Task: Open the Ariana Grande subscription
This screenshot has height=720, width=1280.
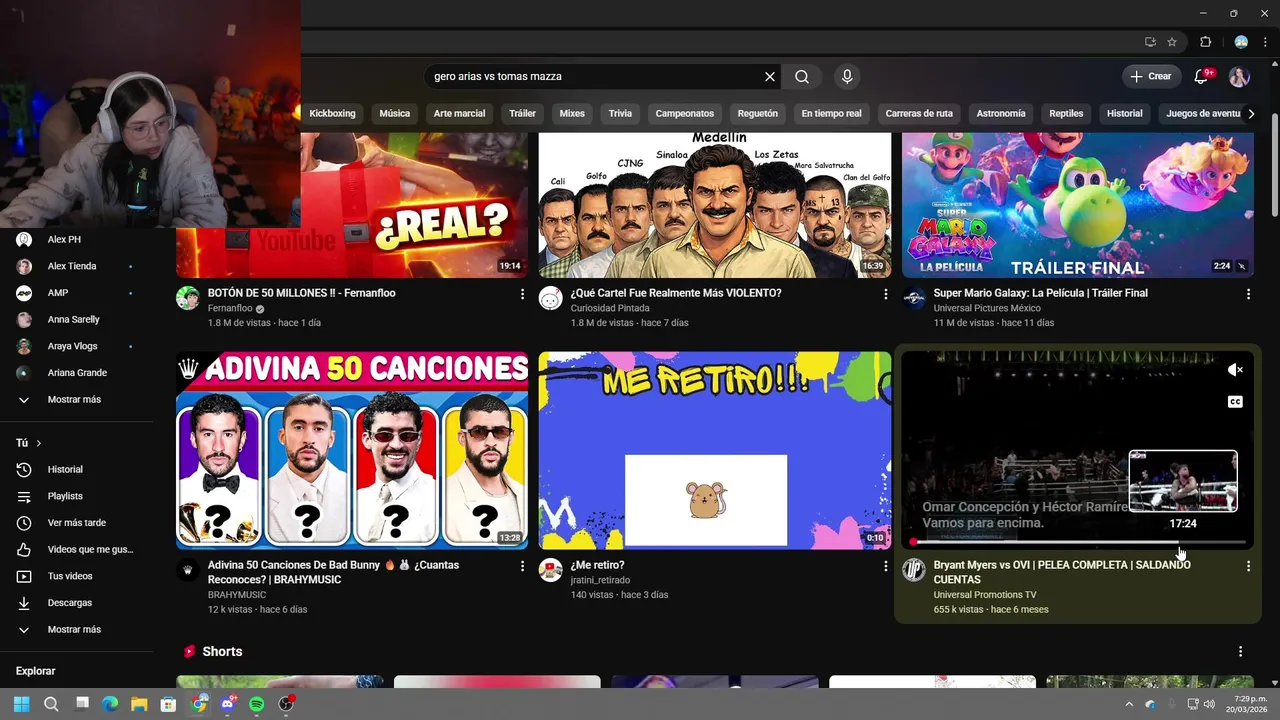Action: [77, 373]
